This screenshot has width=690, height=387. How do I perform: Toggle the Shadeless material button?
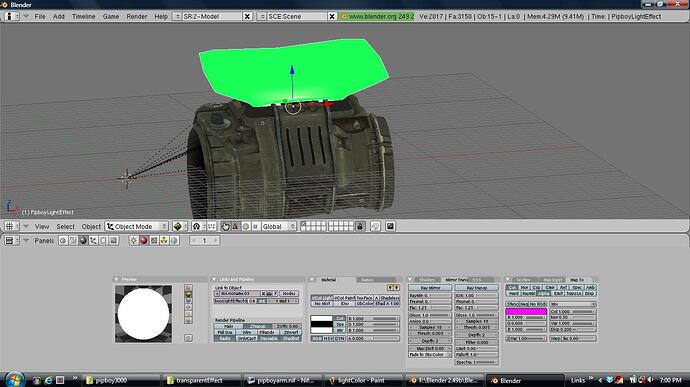[x=389, y=298]
